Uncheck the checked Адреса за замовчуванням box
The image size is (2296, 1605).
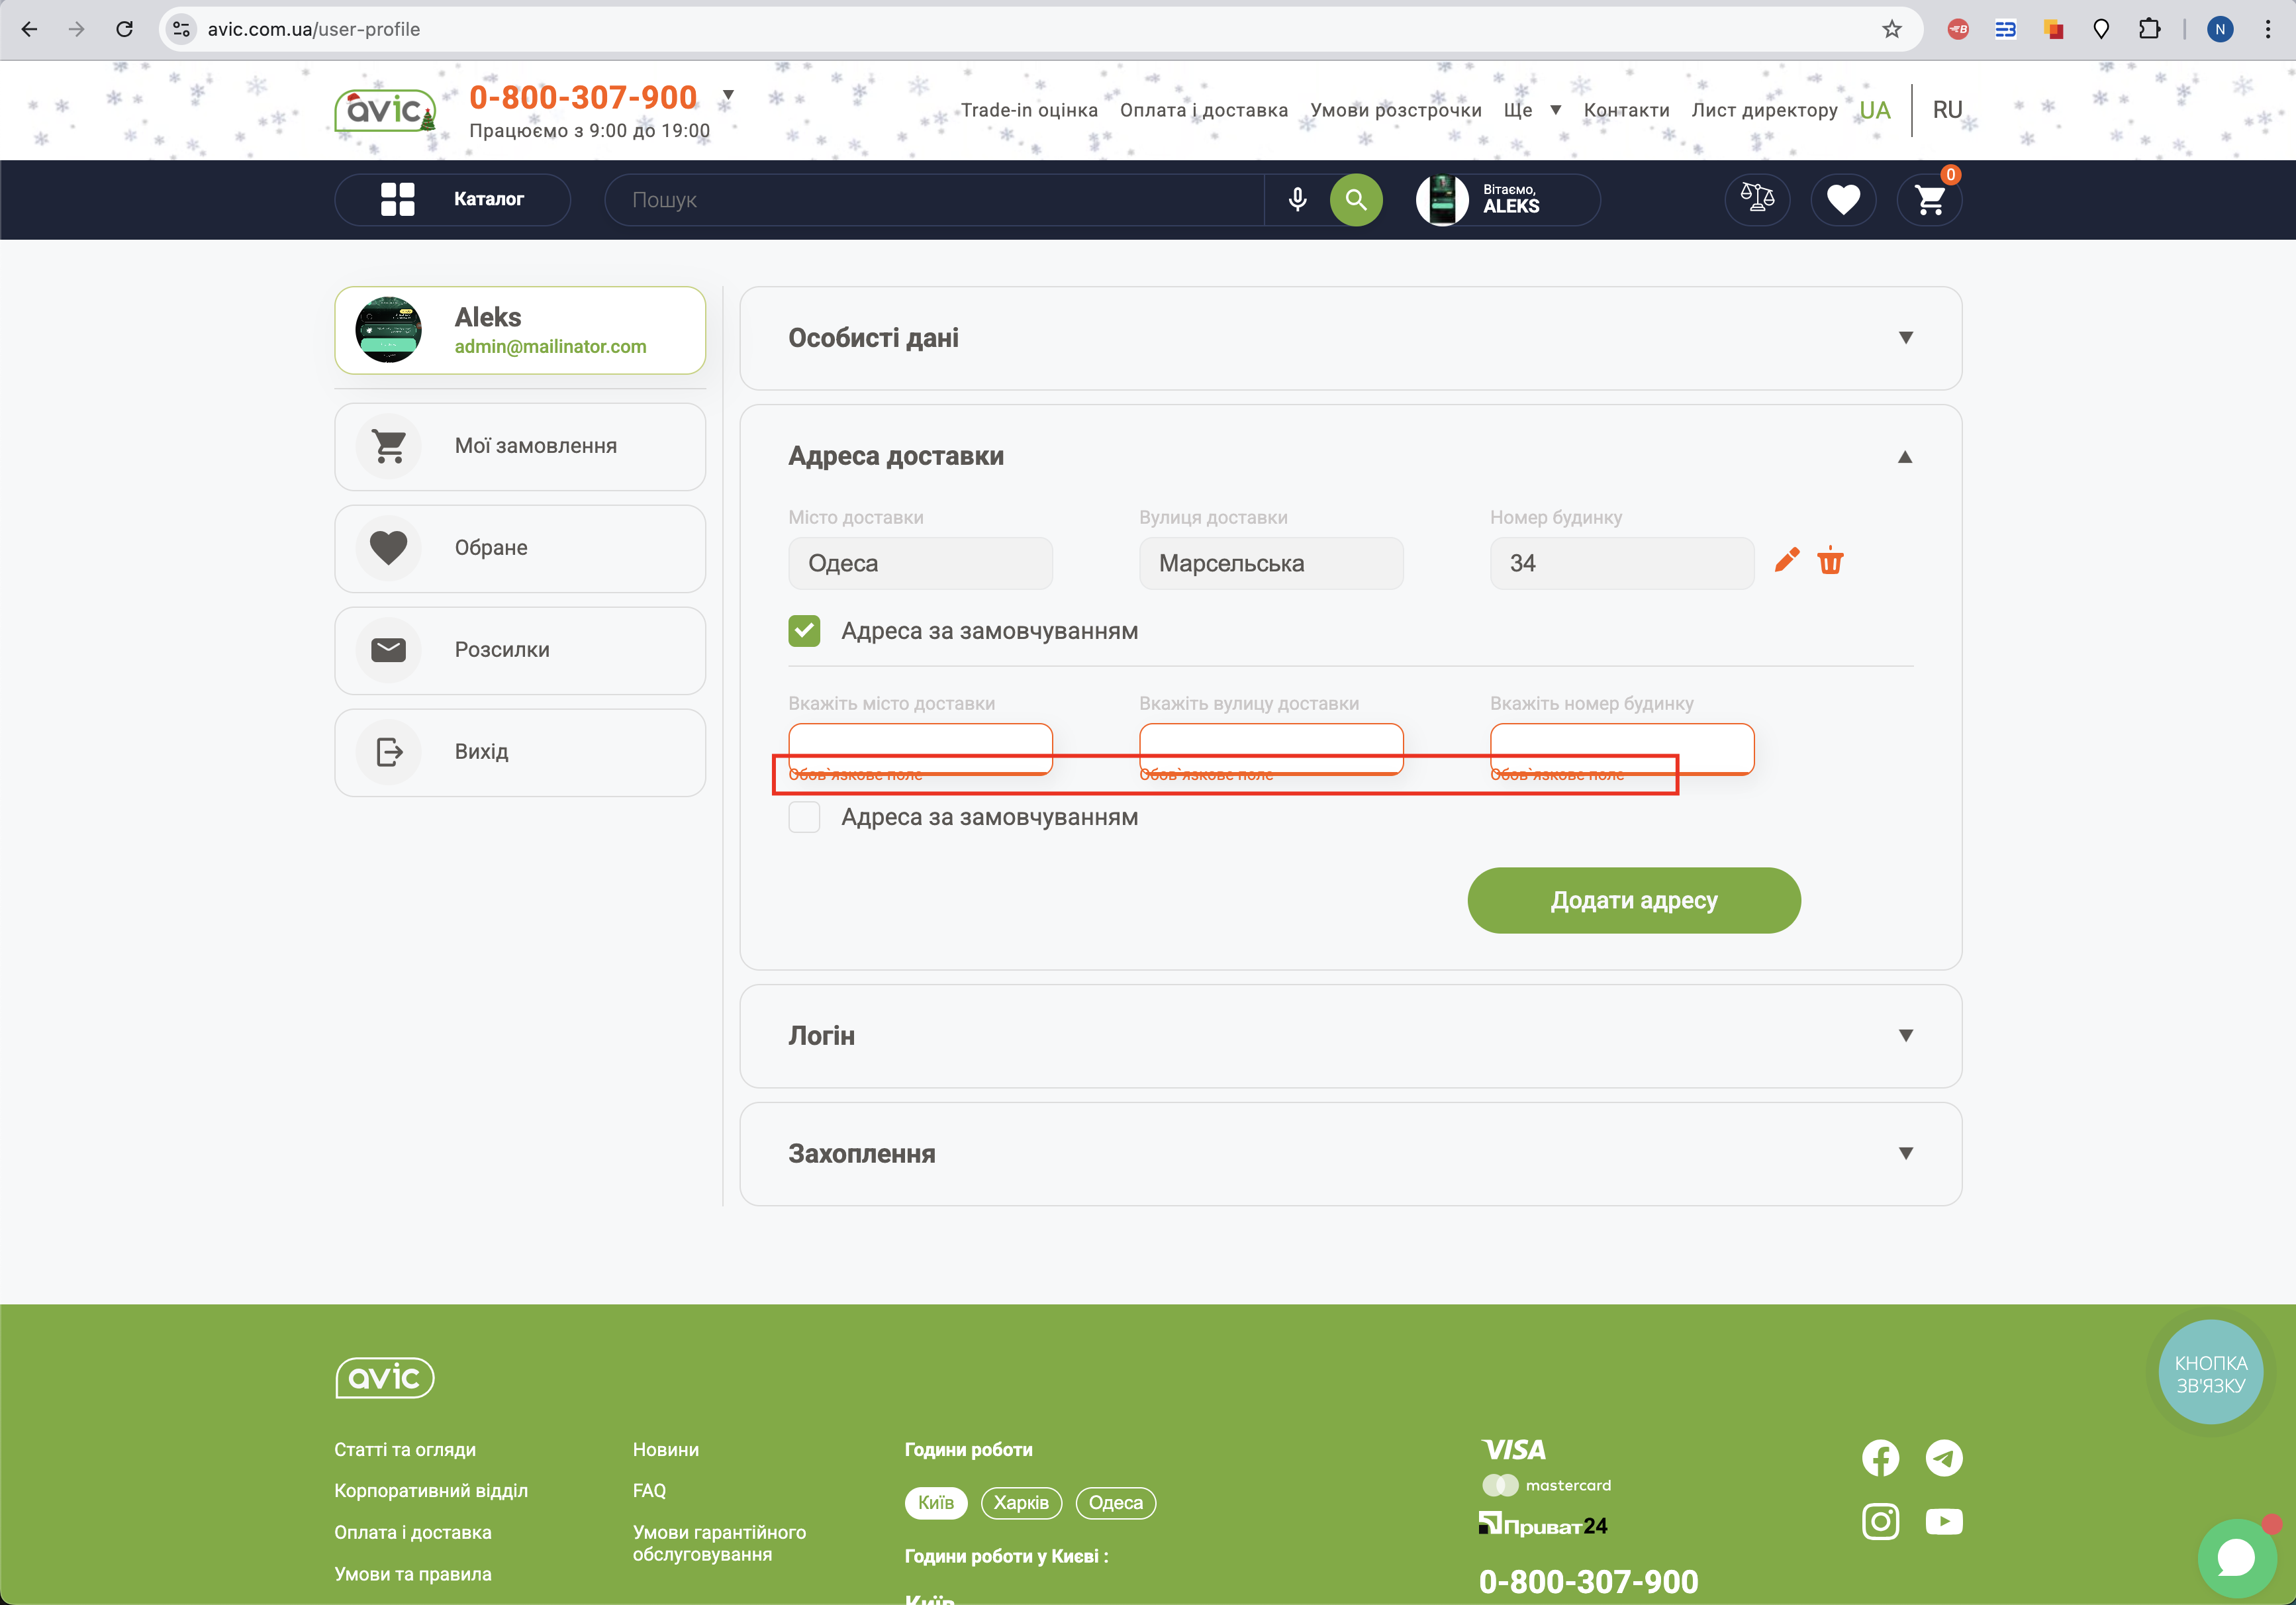point(804,631)
